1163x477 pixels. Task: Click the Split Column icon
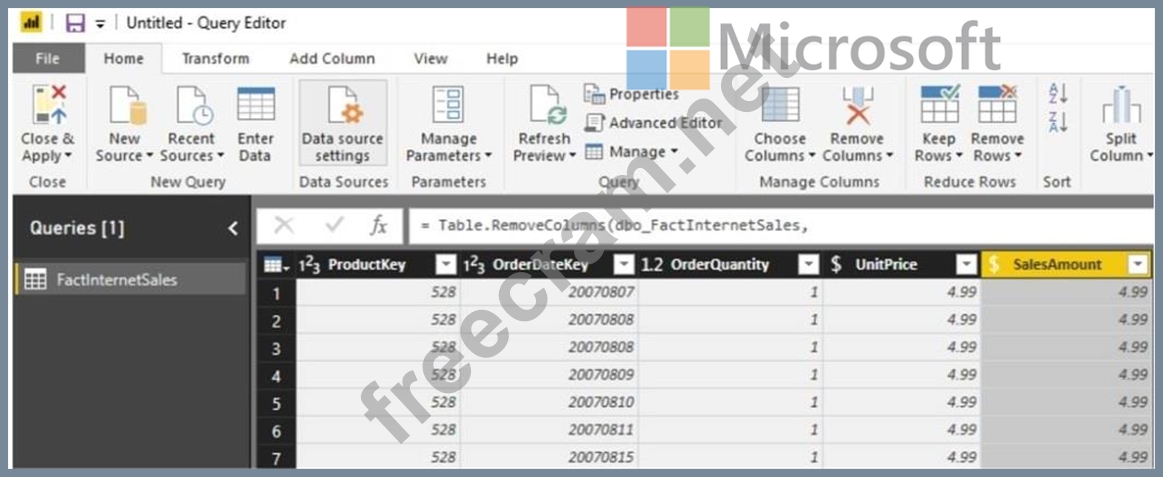pyautogui.click(x=1121, y=105)
